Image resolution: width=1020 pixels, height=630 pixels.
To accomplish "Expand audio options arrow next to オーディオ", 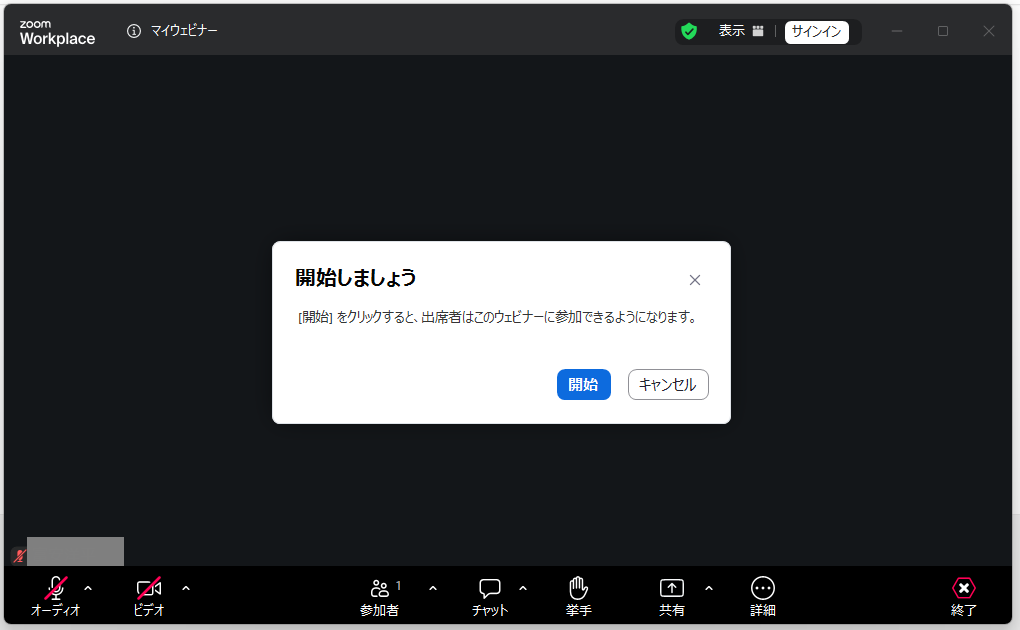I will [88, 588].
